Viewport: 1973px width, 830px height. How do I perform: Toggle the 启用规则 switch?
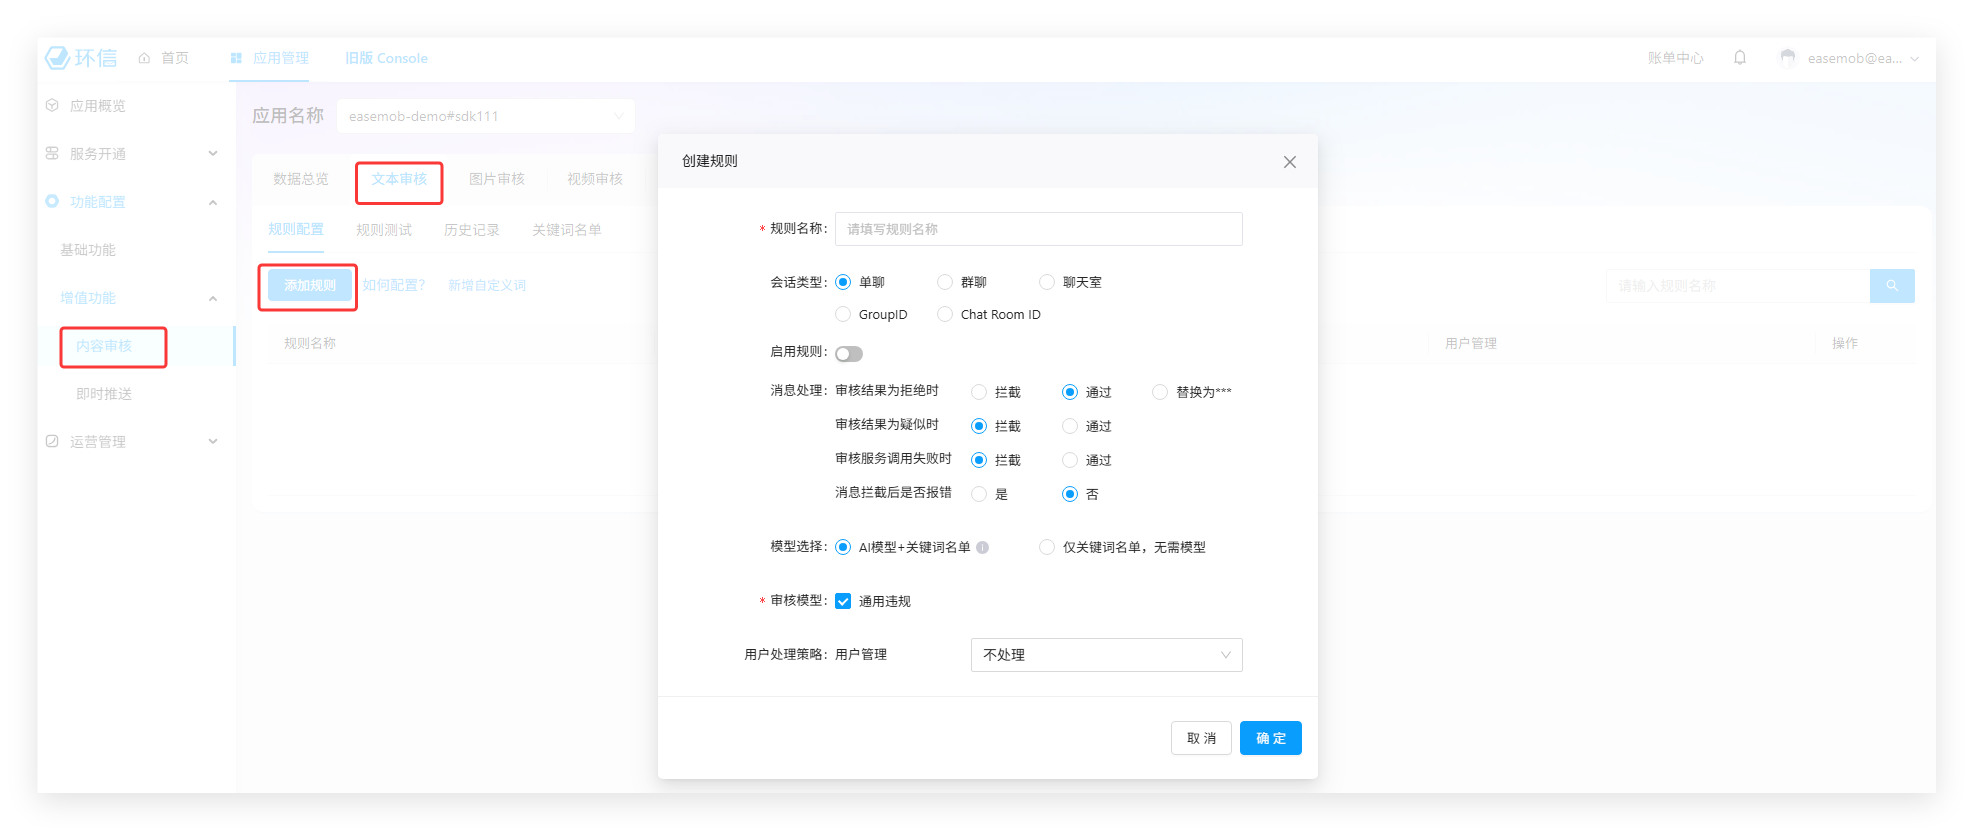849,354
